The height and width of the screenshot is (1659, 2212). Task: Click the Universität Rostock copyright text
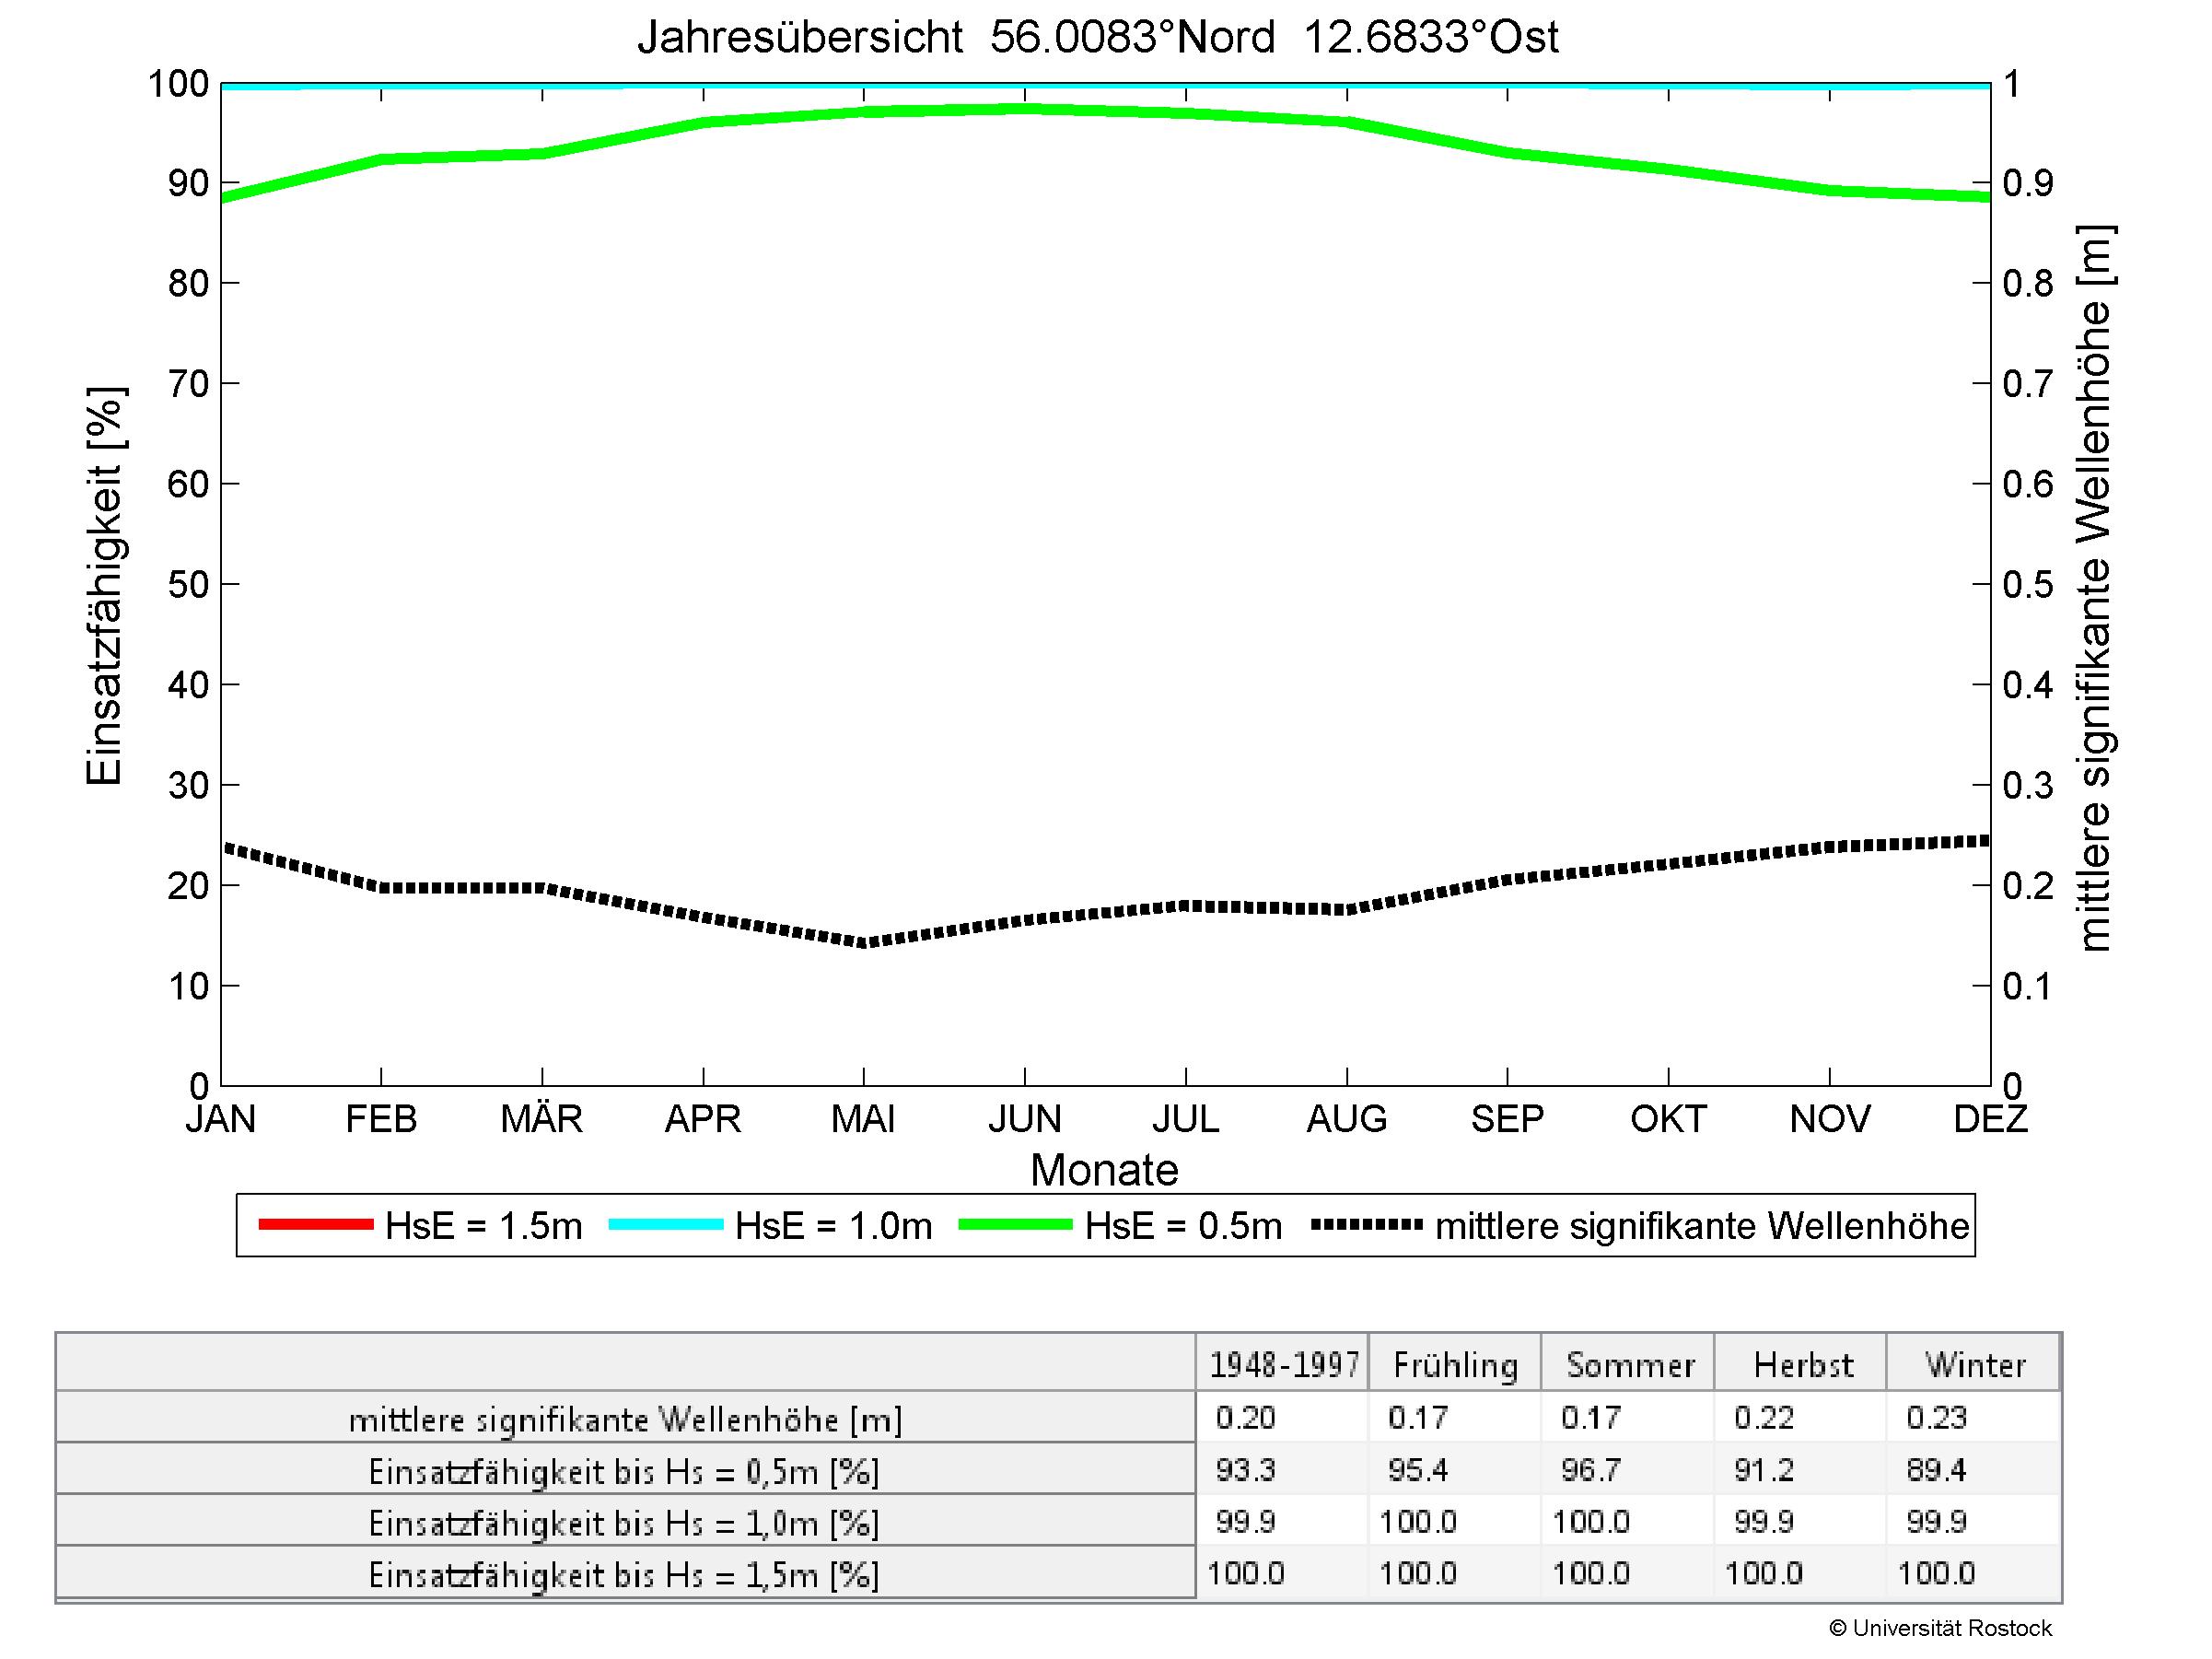point(1940,1629)
